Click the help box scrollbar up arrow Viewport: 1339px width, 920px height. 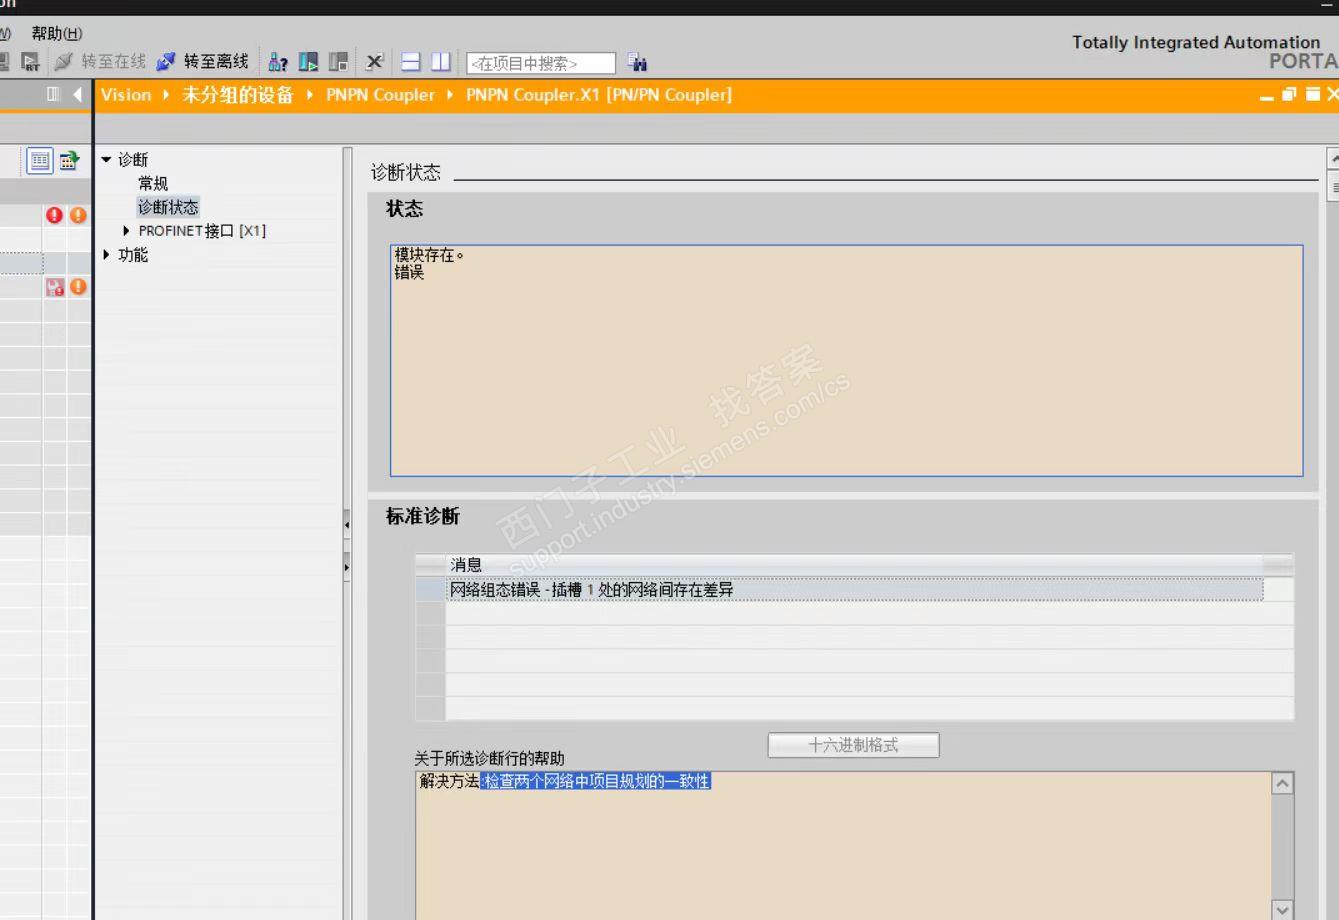click(1282, 784)
